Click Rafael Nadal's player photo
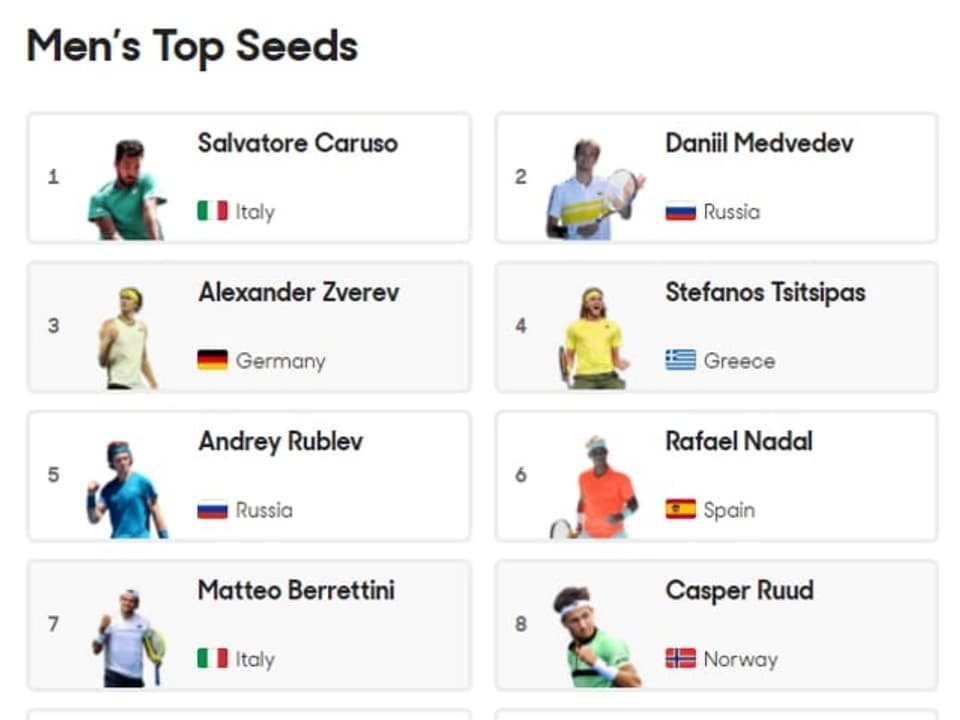 594,487
